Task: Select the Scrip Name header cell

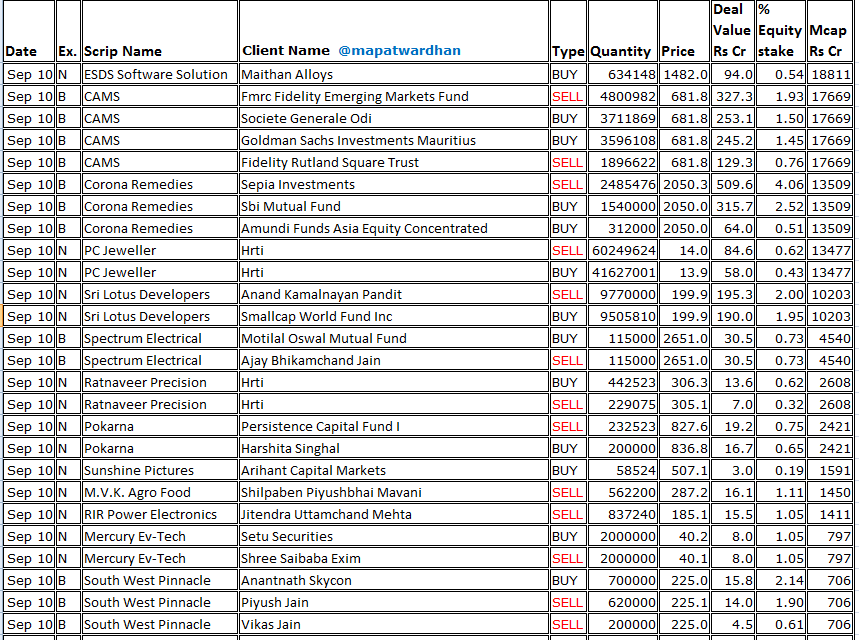Action: [159, 31]
